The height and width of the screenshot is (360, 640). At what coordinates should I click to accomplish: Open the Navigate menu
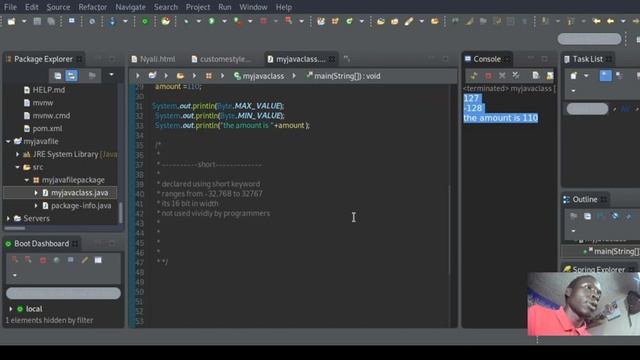coord(130,7)
